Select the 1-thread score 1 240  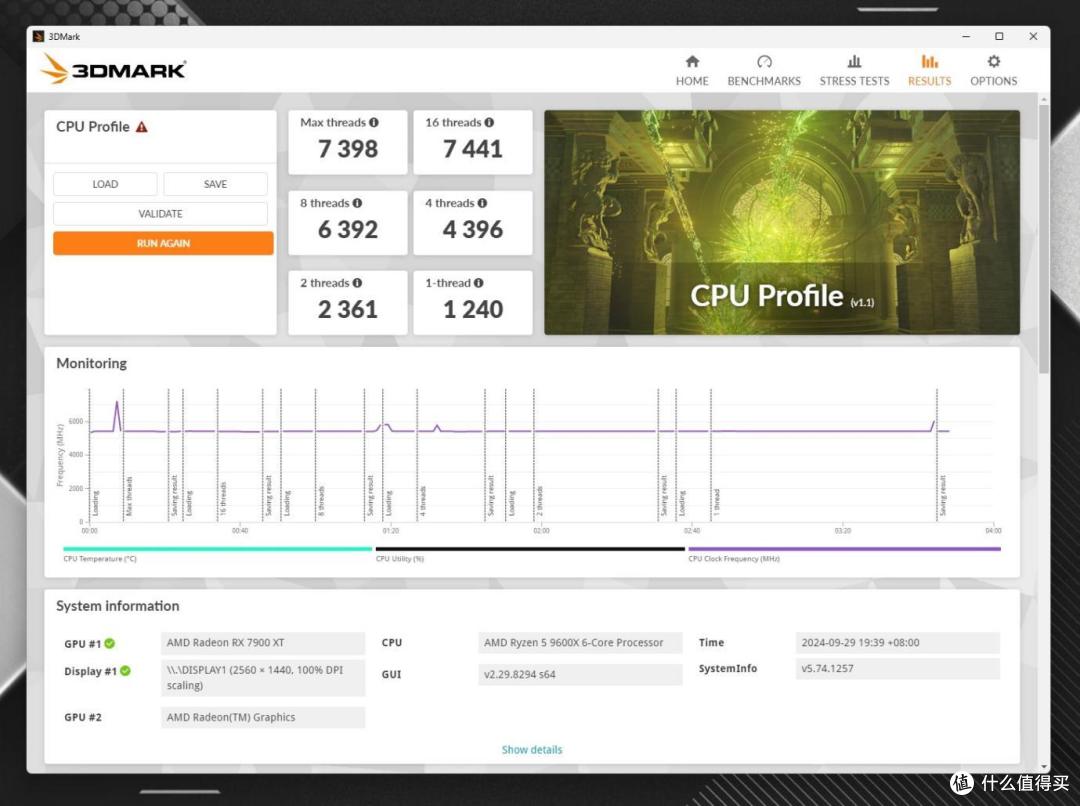tap(472, 309)
